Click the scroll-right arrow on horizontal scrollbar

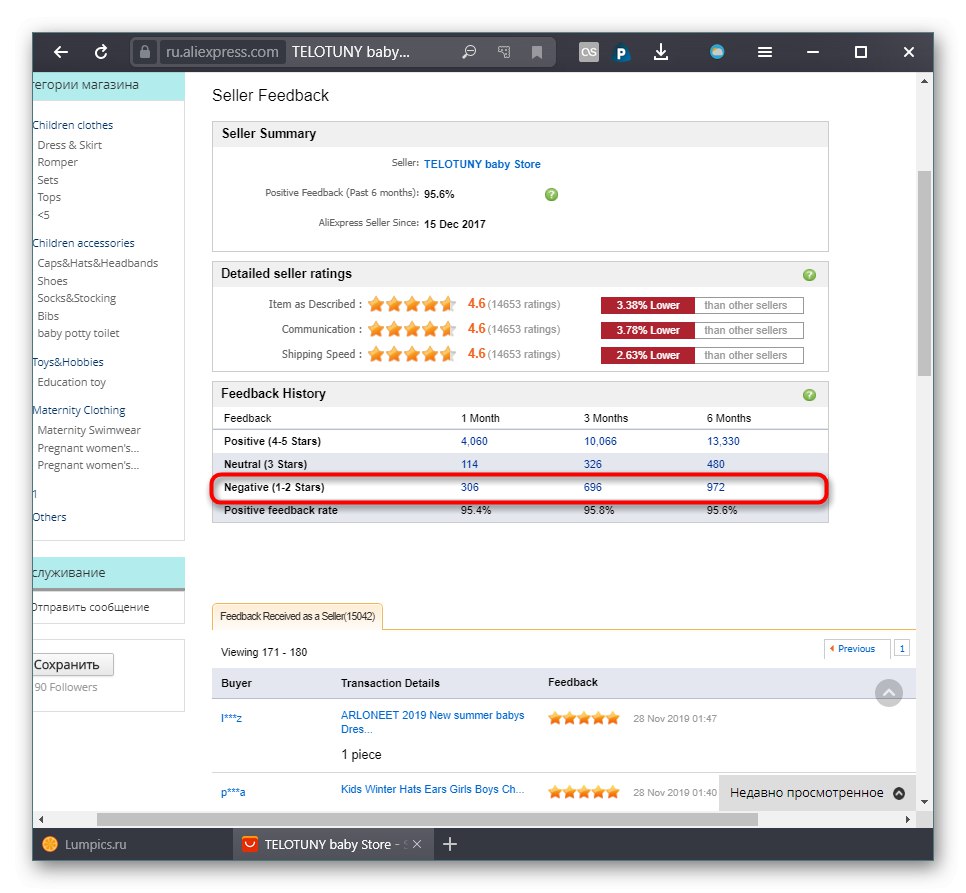click(x=907, y=820)
